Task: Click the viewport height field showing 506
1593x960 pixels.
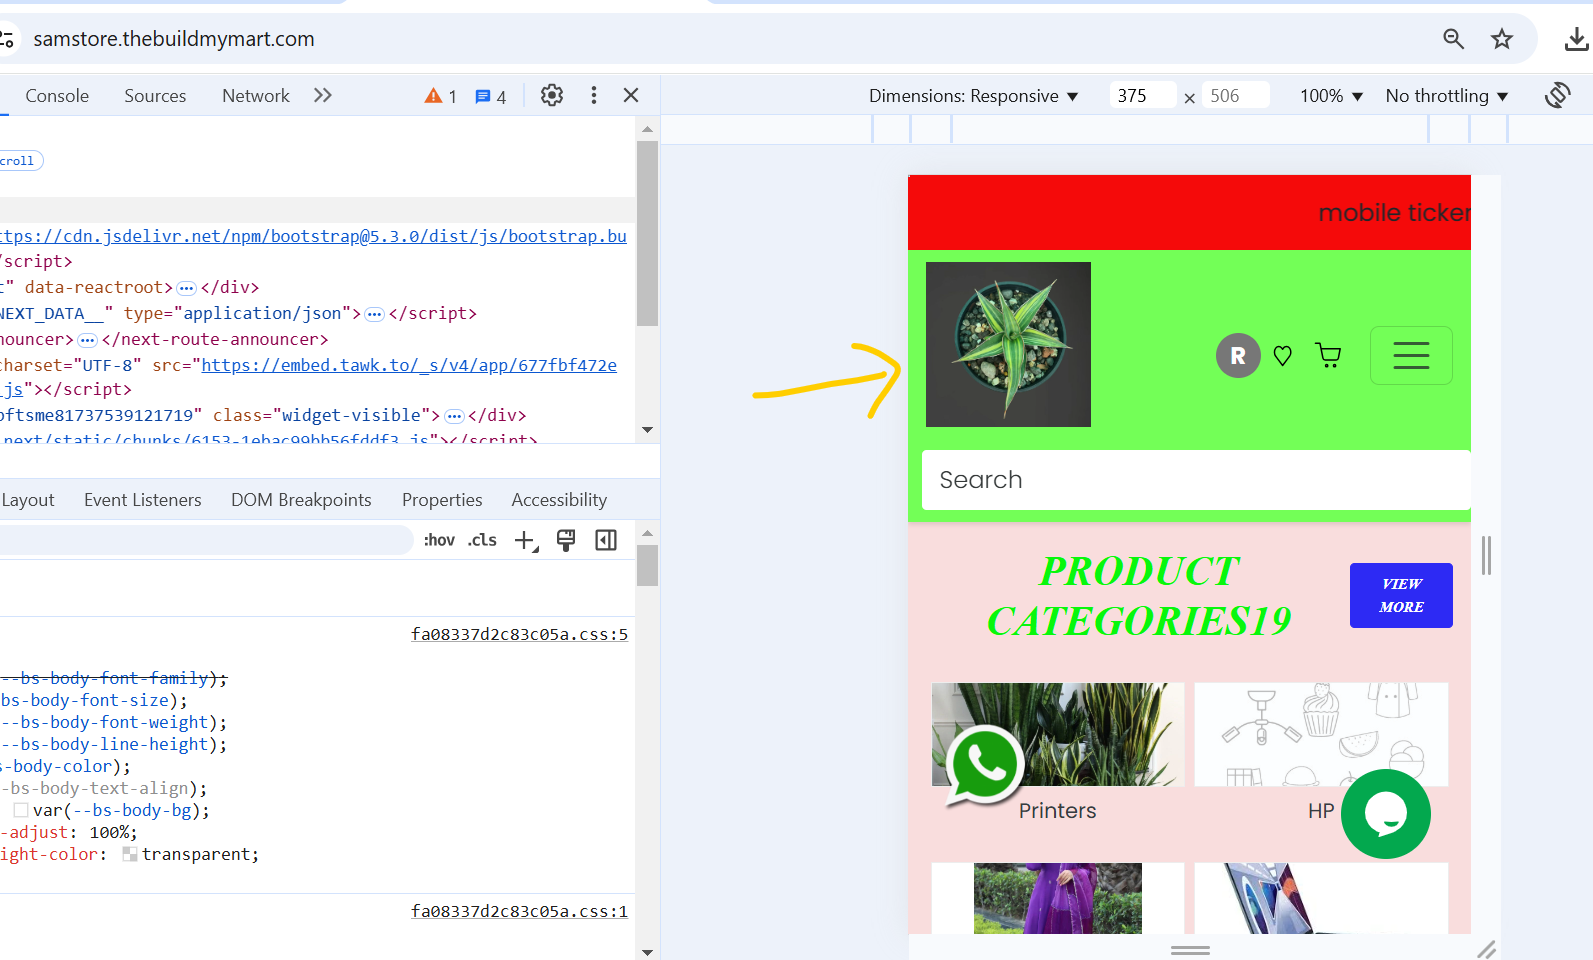Action: [1235, 96]
